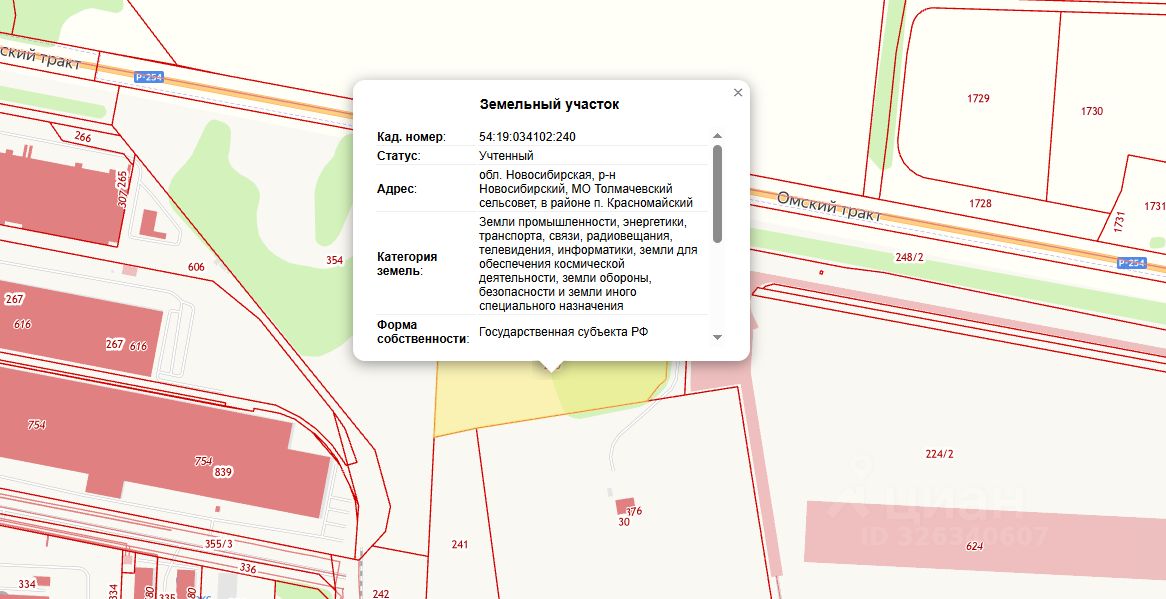Click the popup scrollbar up arrow
The height and width of the screenshot is (599, 1166).
coord(717,136)
